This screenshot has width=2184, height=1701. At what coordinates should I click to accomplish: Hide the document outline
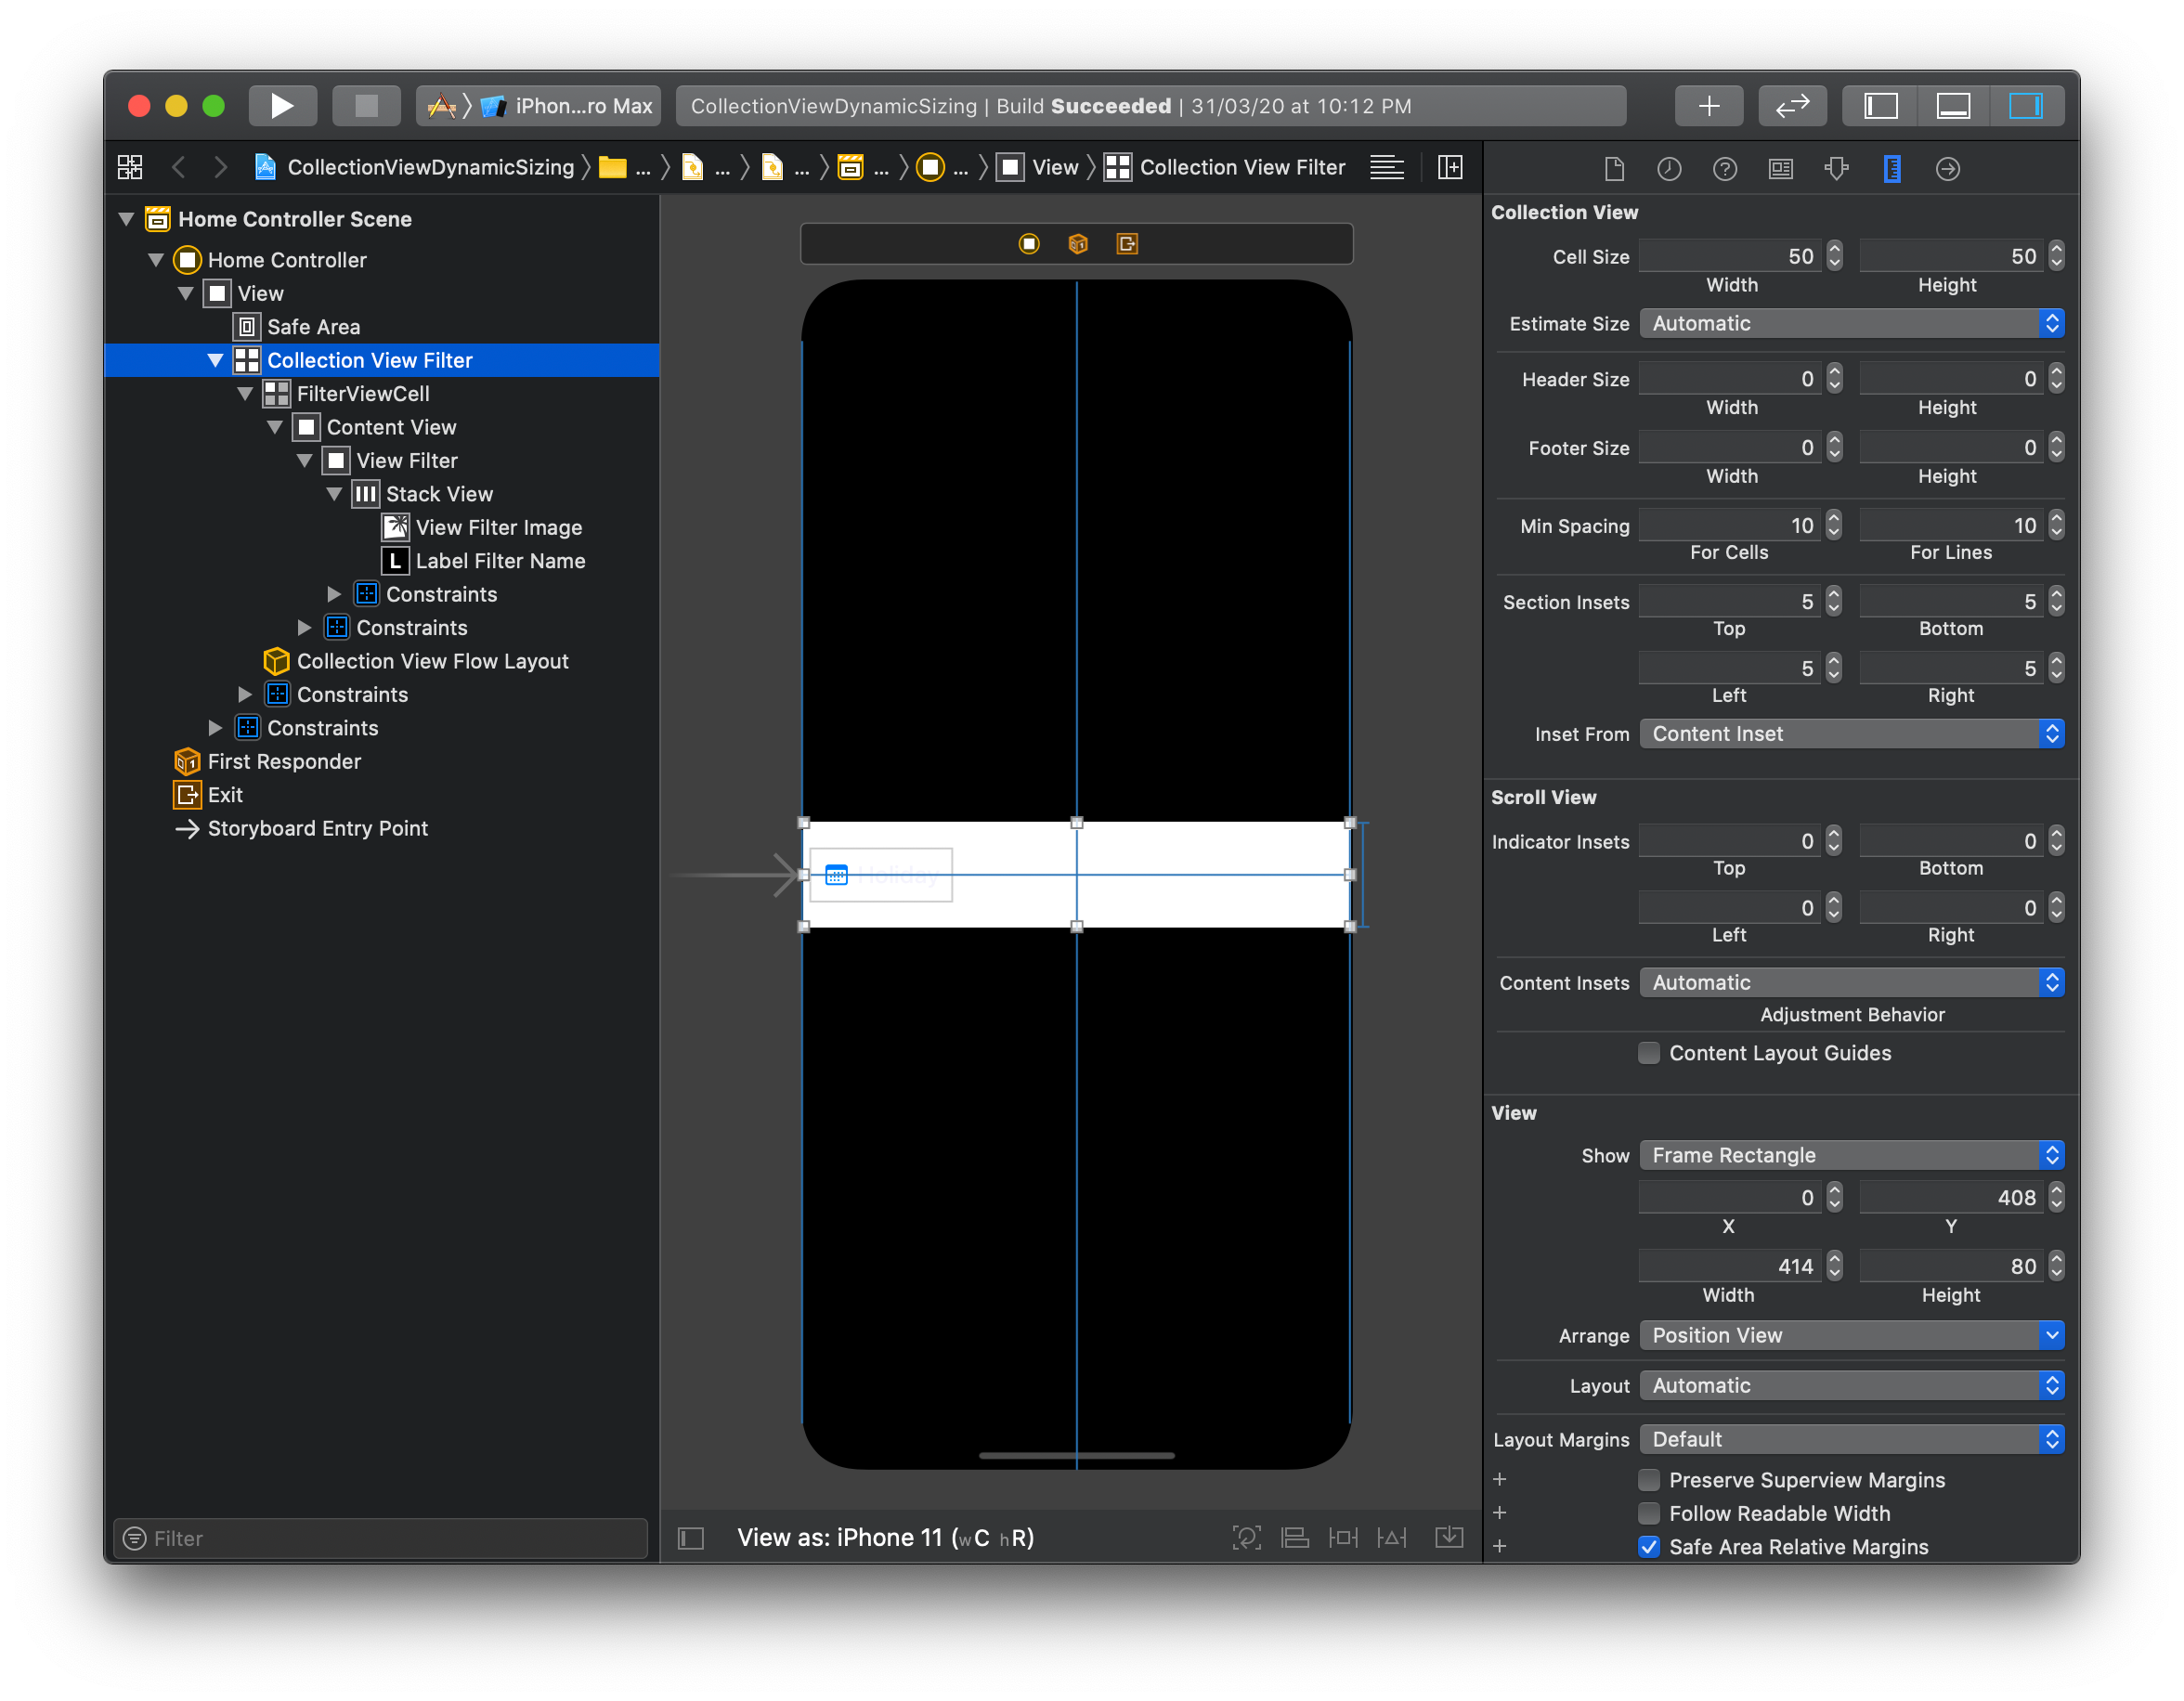click(x=691, y=1538)
